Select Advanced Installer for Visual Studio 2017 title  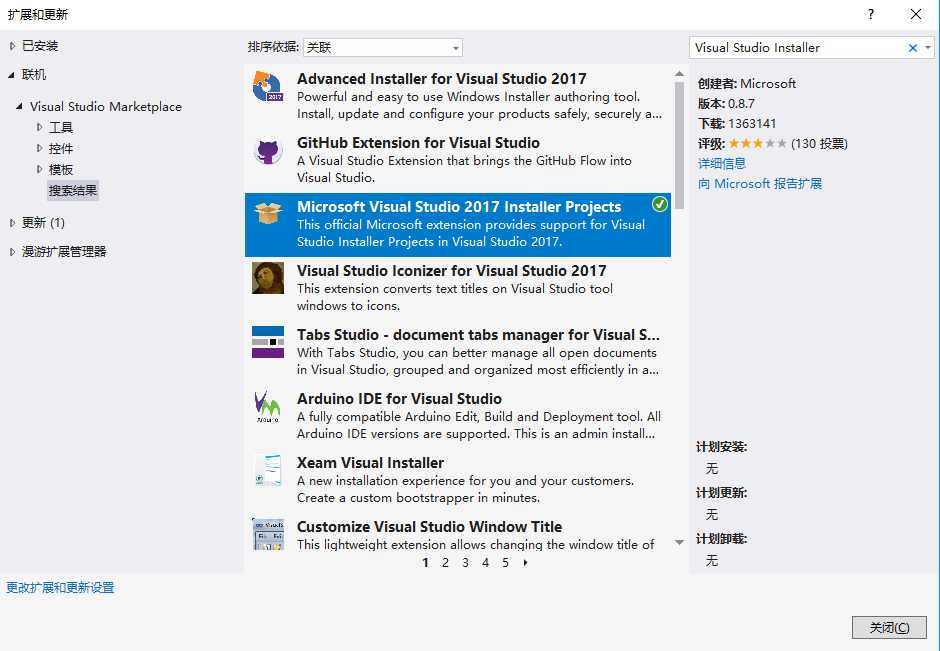coord(441,79)
